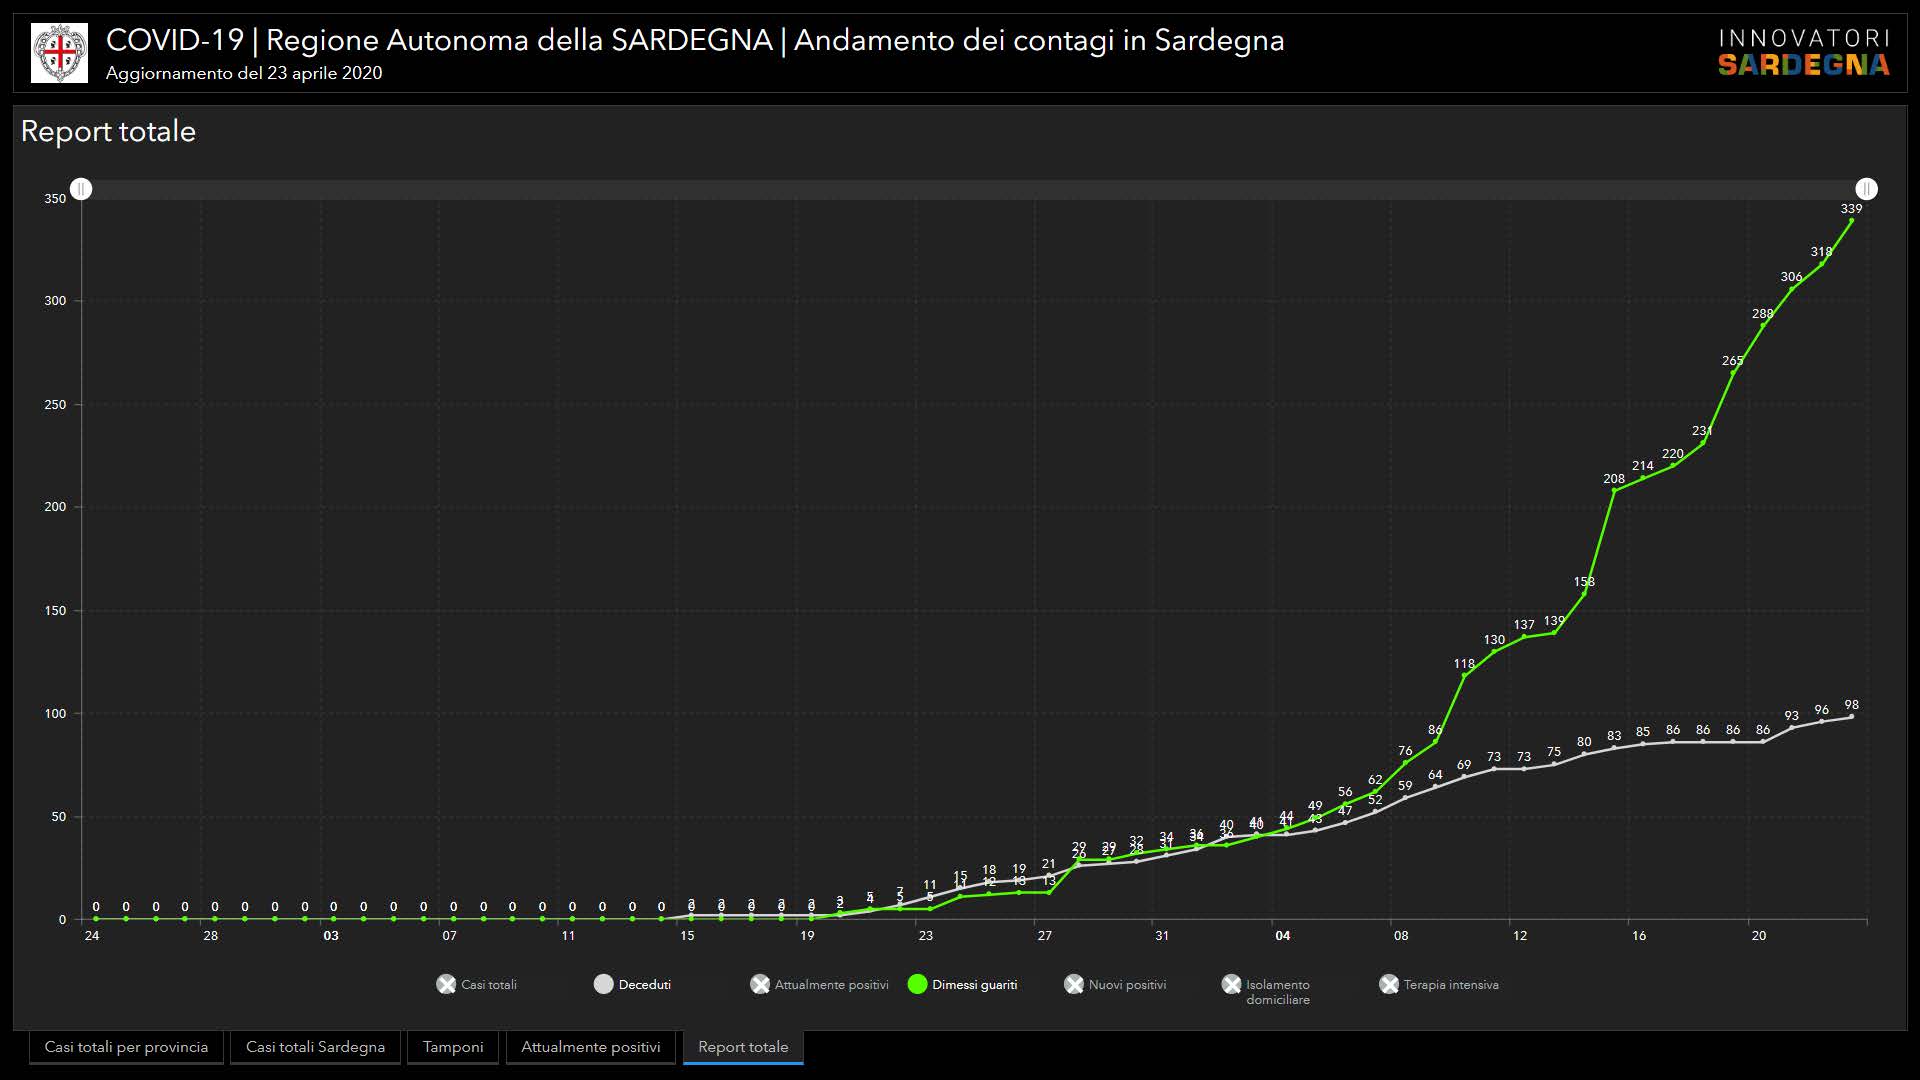Open the Tamponi tab
This screenshot has height=1080, width=1920.
pyautogui.click(x=452, y=1047)
